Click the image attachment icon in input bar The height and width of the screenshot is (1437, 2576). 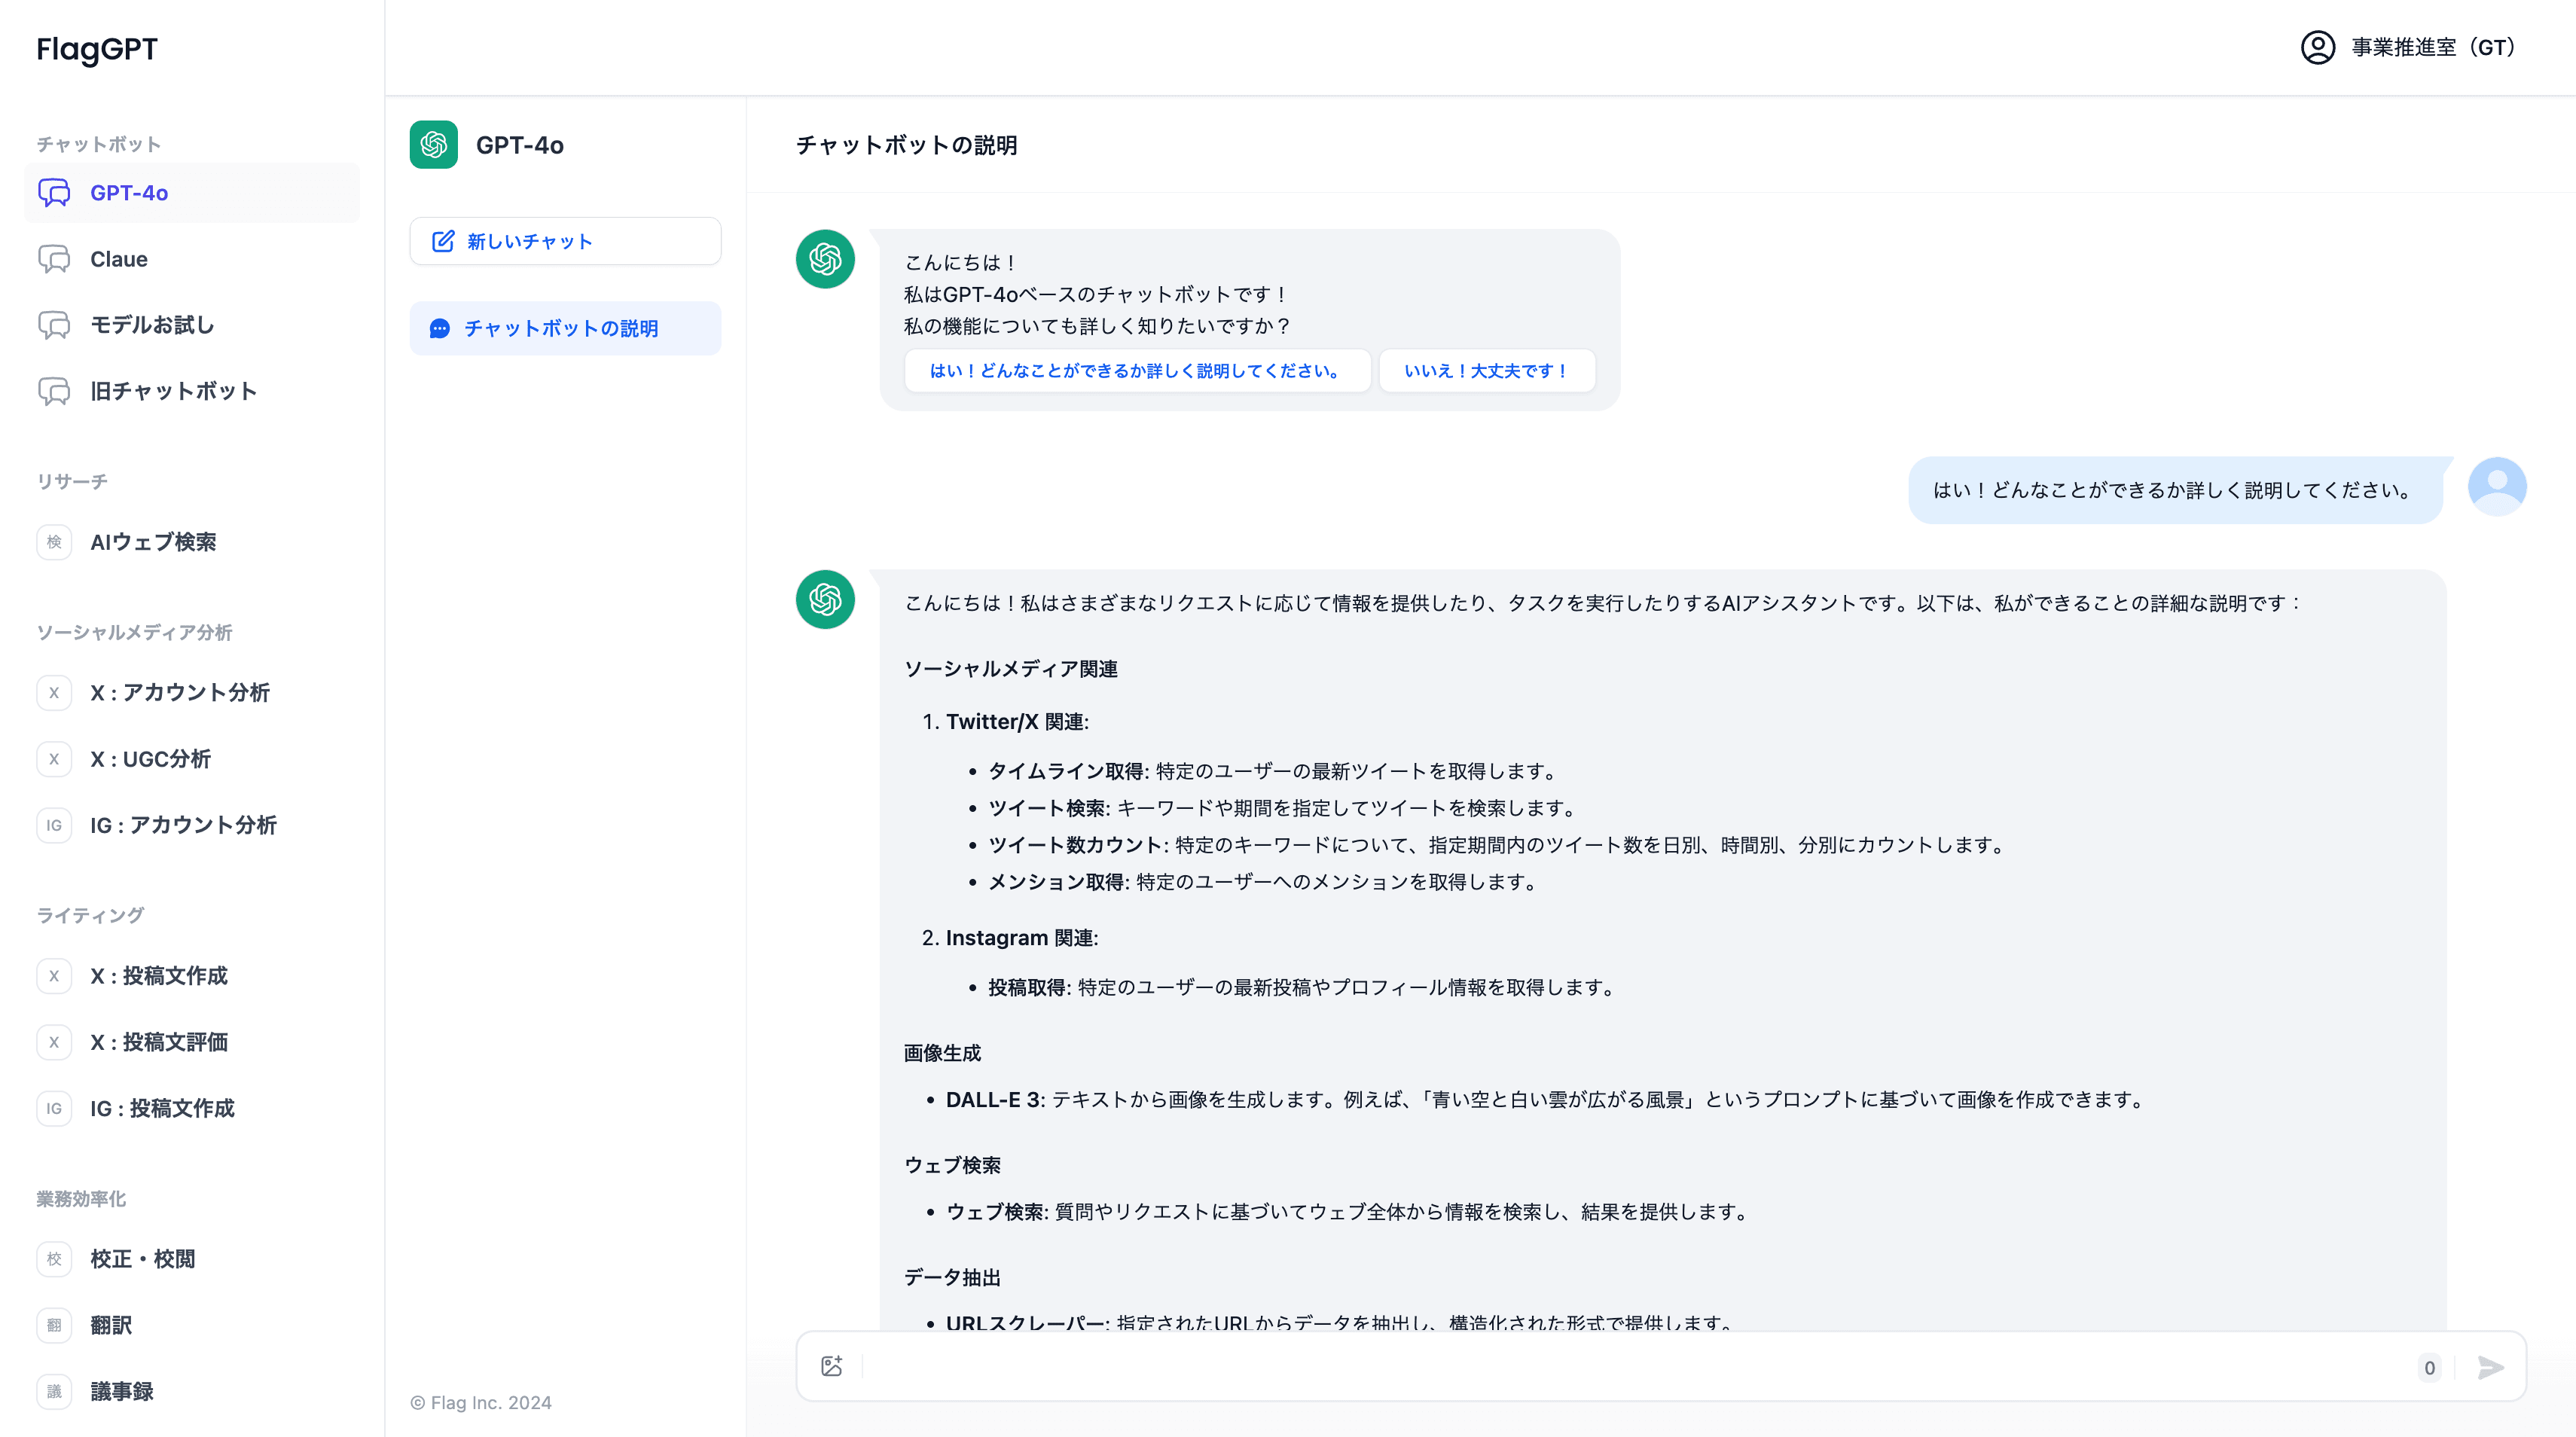click(831, 1366)
